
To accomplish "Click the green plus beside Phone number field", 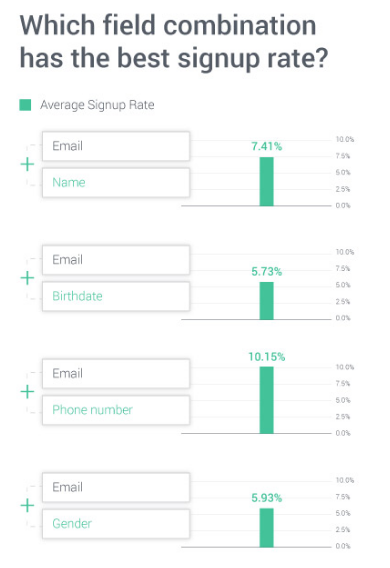I will coord(27,392).
